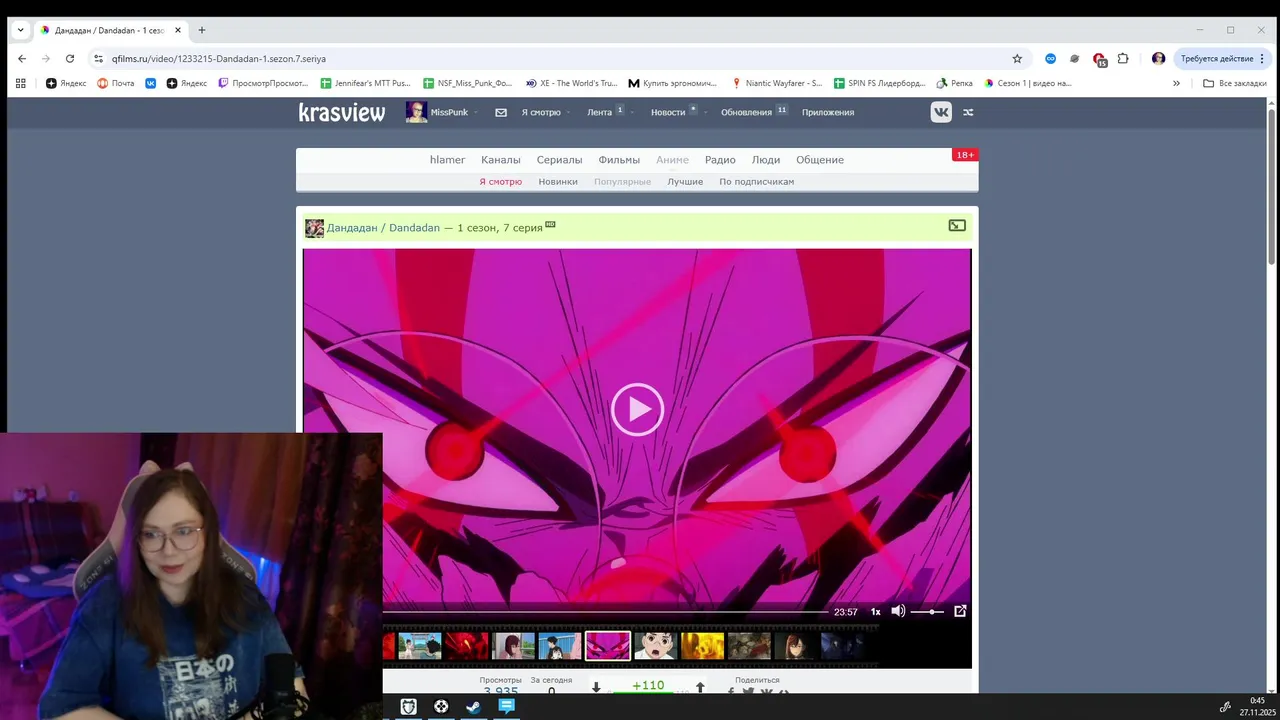1280x720 pixels.
Task: Select the wide-eyed boy with glasses thumbnail
Action: tap(655, 646)
